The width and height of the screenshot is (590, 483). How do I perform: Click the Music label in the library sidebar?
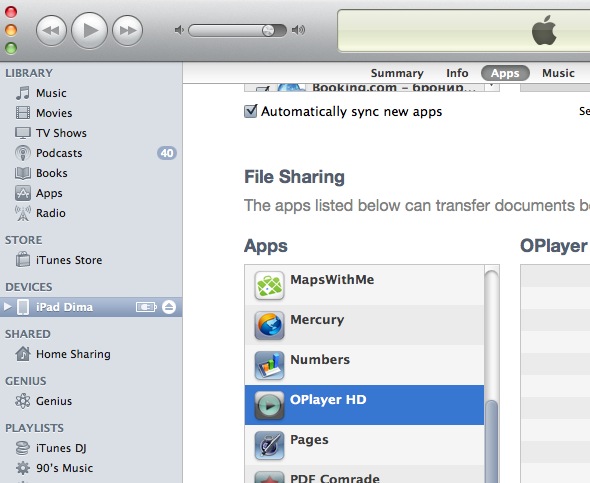[x=51, y=93]
